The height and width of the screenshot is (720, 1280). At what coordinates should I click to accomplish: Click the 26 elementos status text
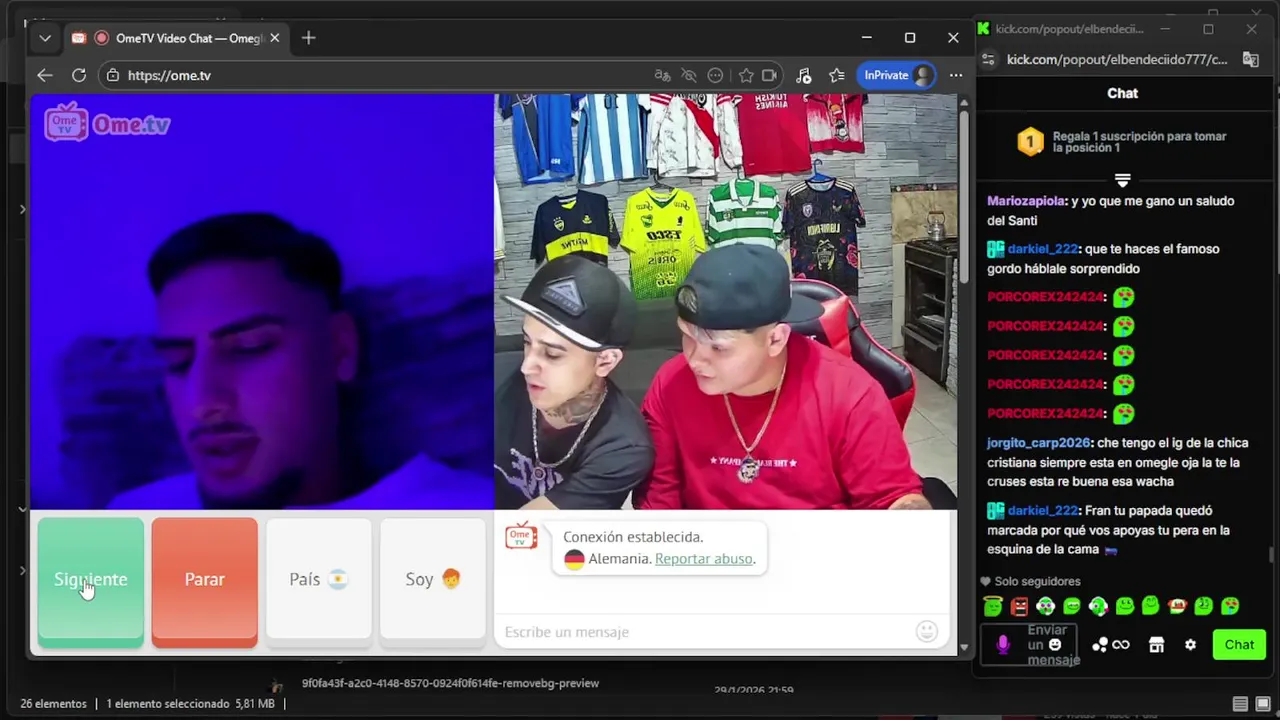[53, 704]
